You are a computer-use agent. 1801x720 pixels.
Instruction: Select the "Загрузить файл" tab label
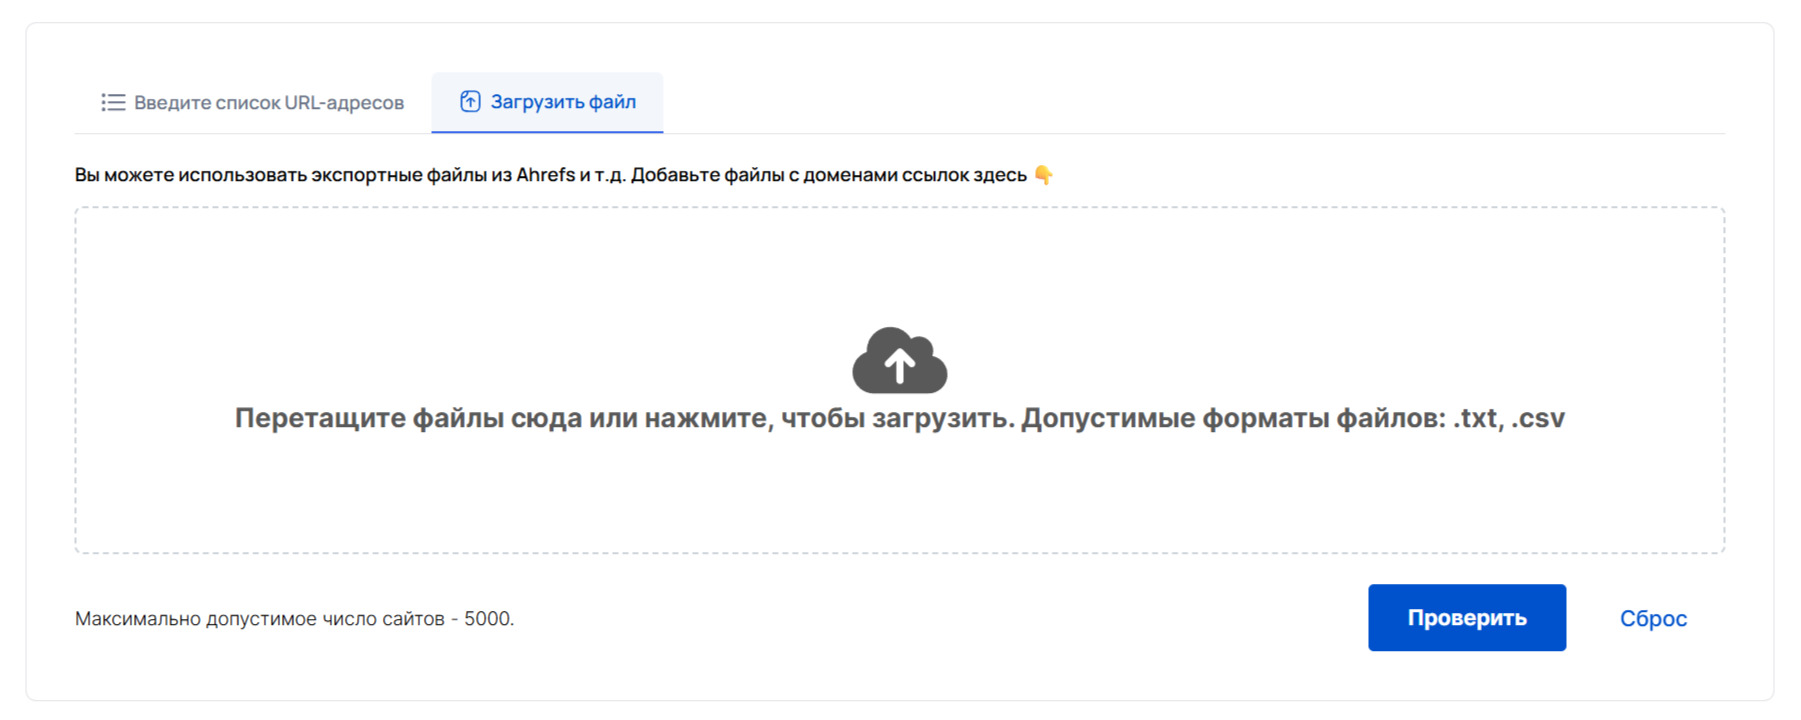coord(562,101)
